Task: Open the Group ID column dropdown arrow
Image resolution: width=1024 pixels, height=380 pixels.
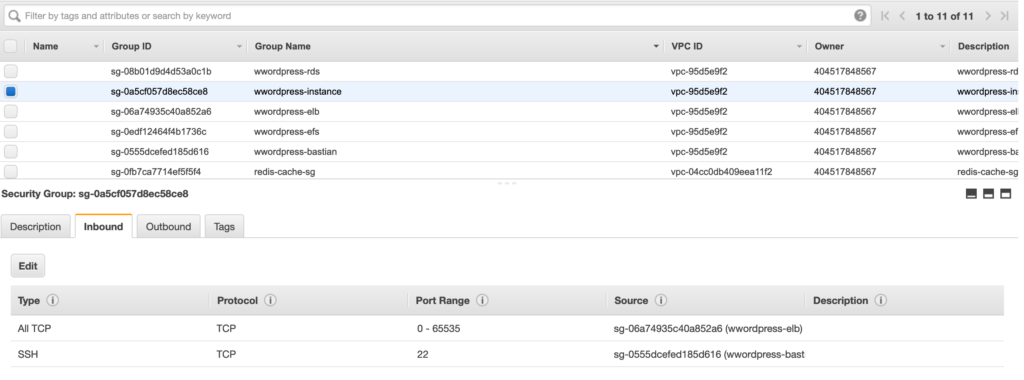Action: [x=239, y=47]
